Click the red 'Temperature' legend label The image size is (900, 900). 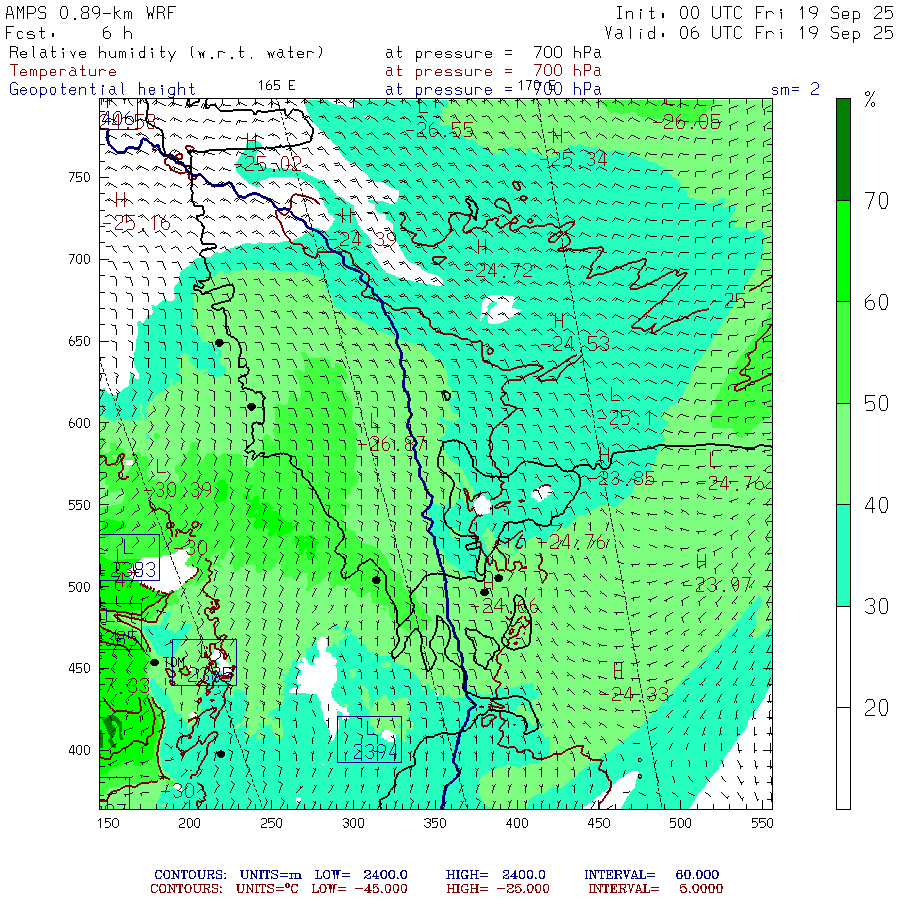63,71
